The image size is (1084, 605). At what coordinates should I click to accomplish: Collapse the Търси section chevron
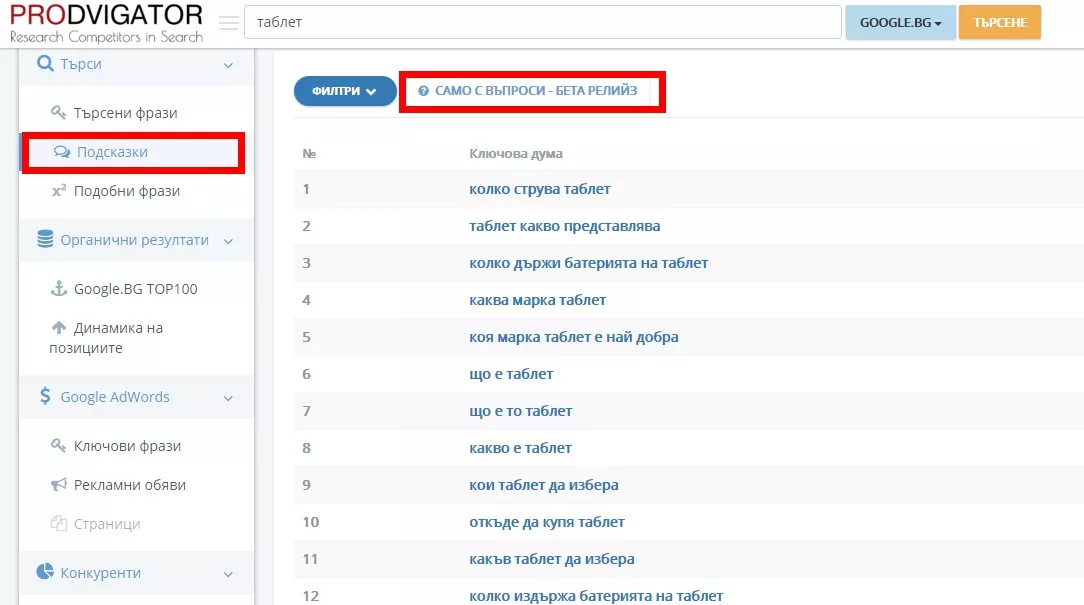click(x=228, y=65)
